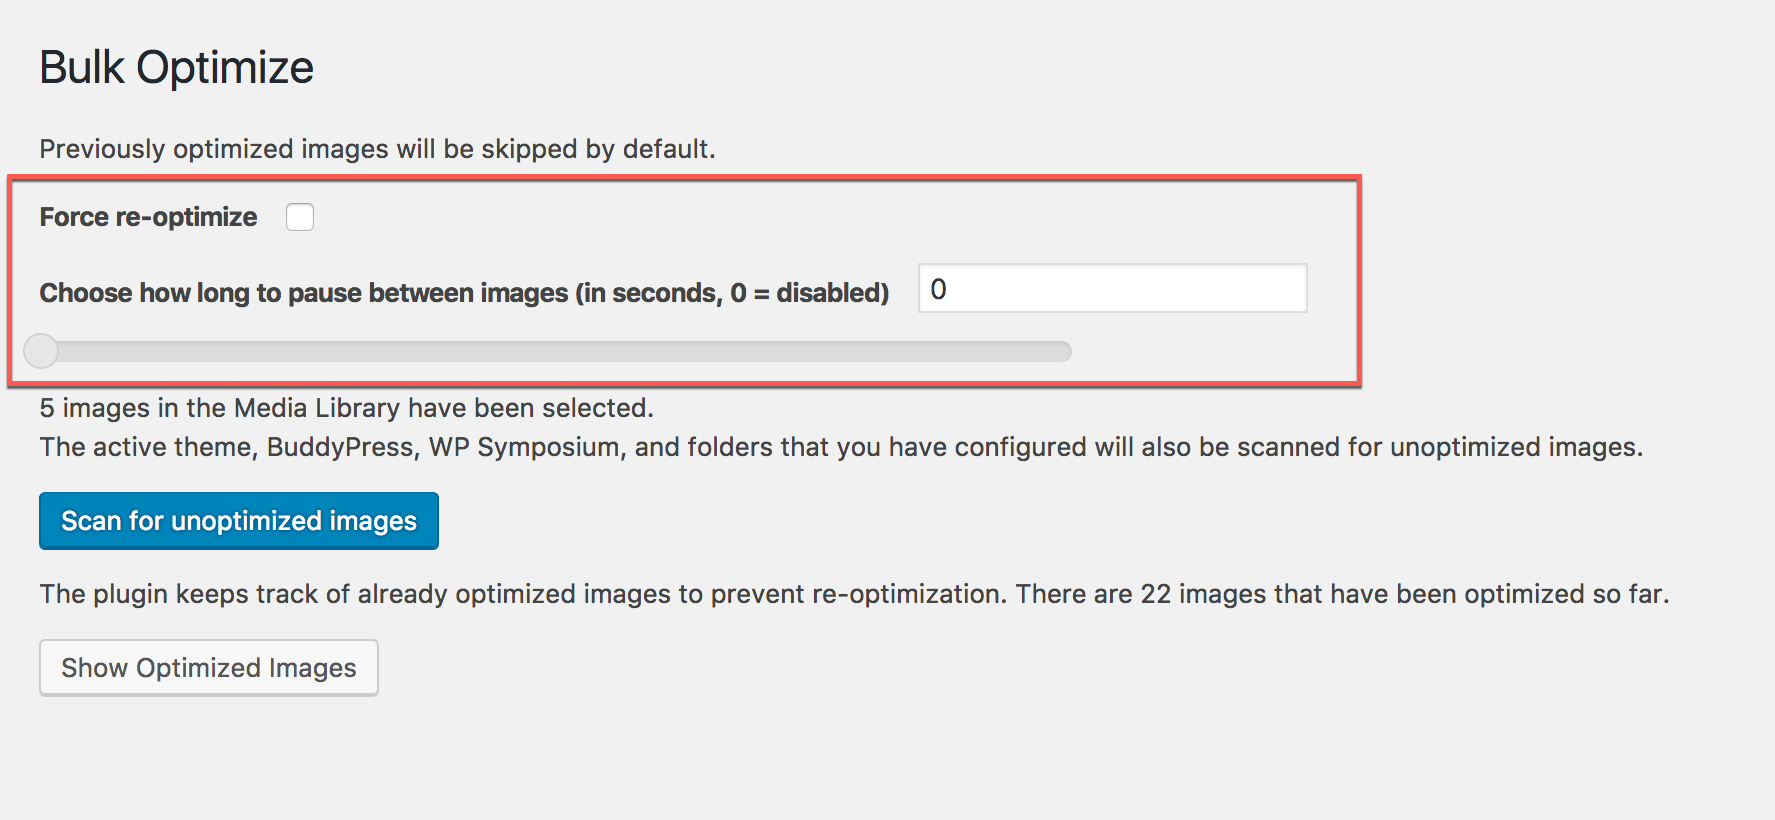Click the word BuddyPress in the description

click(x=340, y=447)
